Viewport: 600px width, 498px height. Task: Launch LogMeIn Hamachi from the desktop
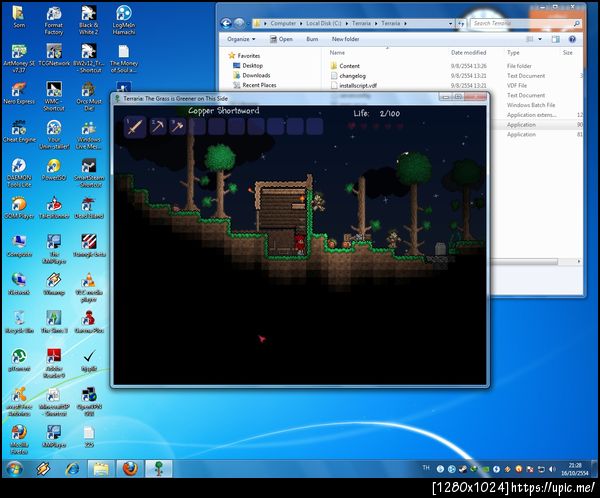point(124,20)
